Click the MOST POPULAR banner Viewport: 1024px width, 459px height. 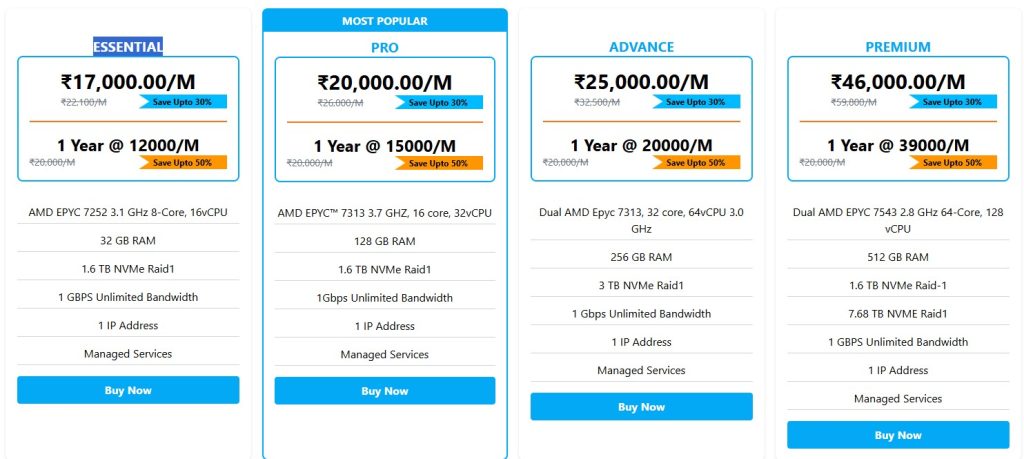pos(385,21)
